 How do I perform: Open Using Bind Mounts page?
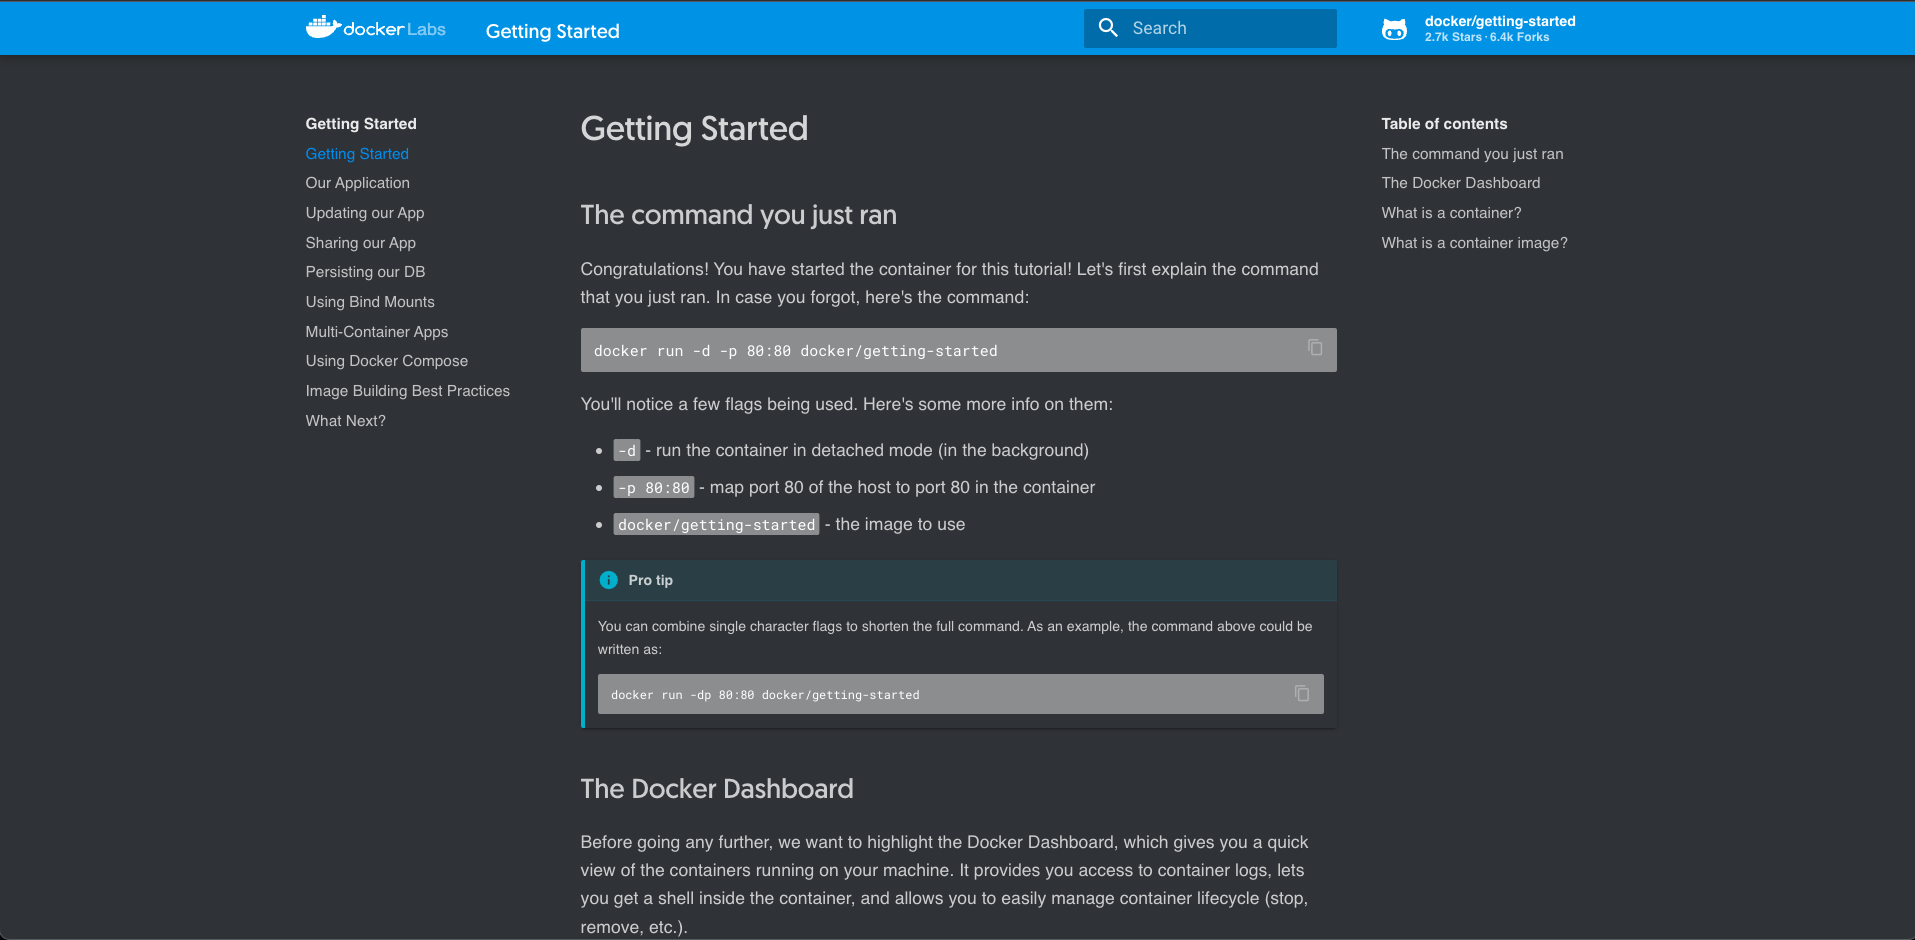(370, 302)
